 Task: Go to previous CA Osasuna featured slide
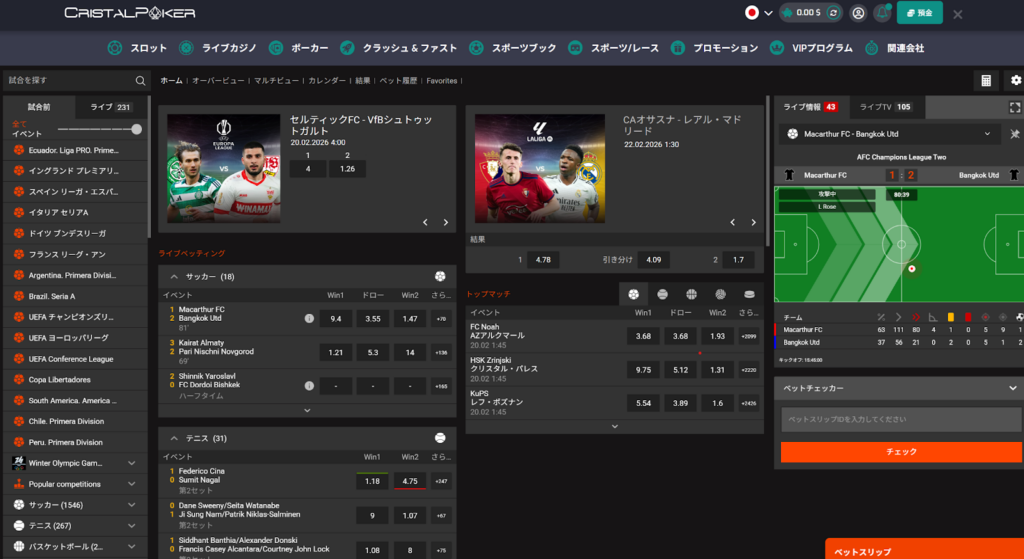click(x=732, y=223)
